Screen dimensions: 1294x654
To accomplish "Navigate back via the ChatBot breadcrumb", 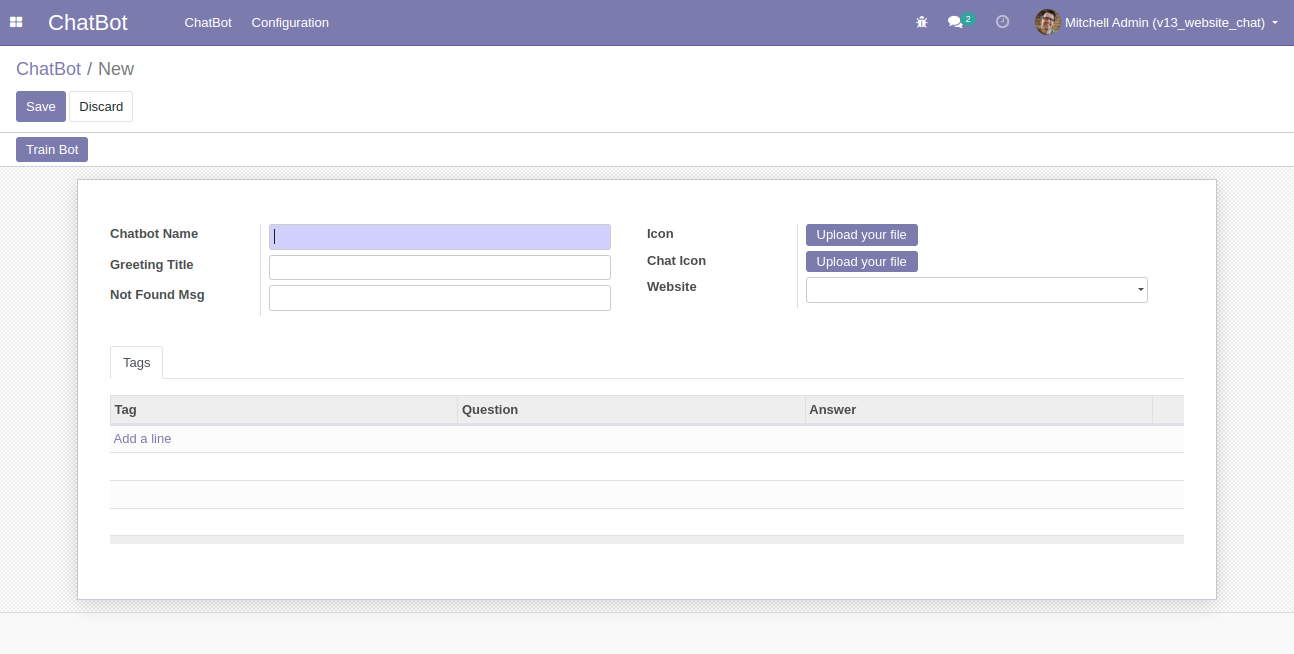I will click(48, 68).
